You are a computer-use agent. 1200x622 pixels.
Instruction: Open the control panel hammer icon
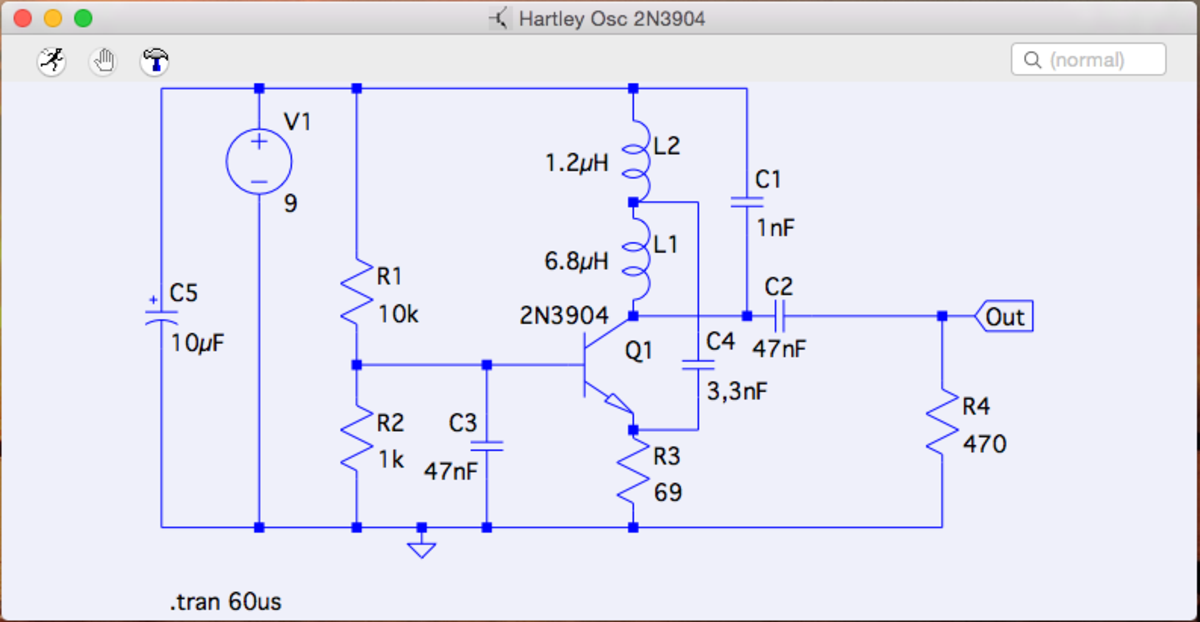pyautogui.click(x=154, y=62)
